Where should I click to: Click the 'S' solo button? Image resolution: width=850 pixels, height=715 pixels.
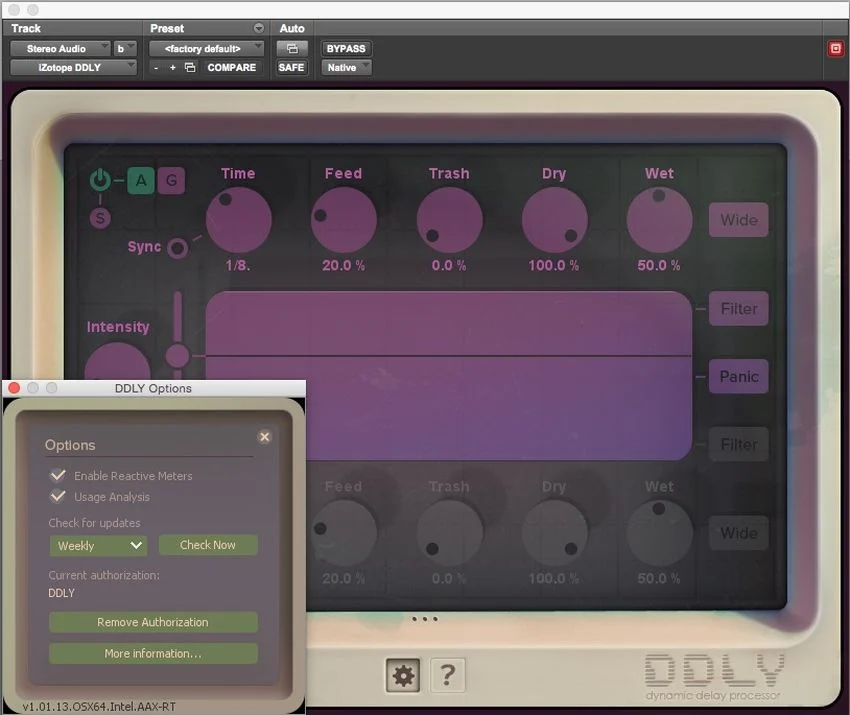(100, 218)
